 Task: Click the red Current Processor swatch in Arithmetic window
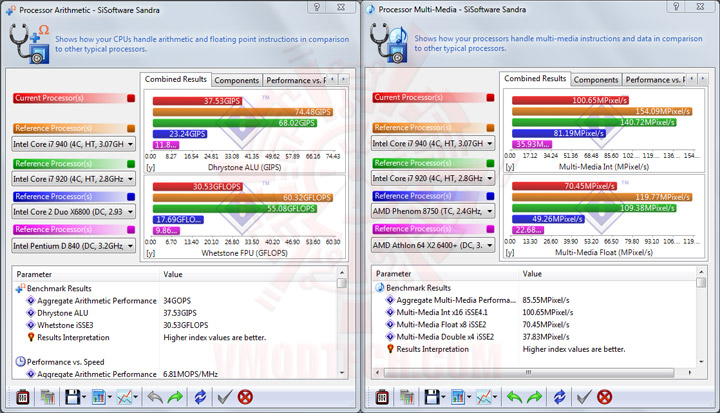click(131, 98)
